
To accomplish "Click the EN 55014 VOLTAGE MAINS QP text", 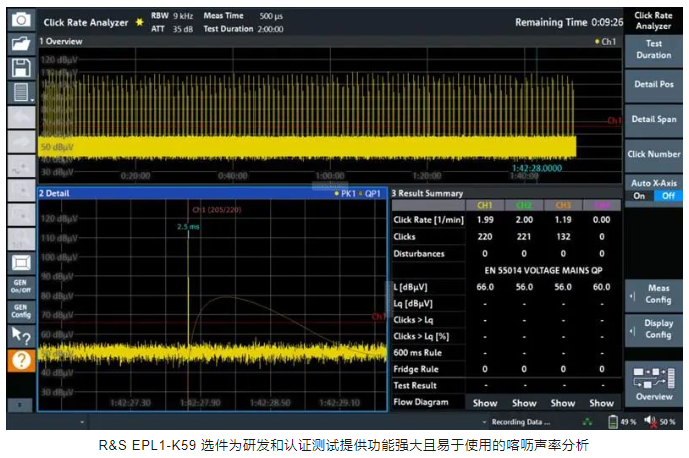I will [x=543, y=271].
